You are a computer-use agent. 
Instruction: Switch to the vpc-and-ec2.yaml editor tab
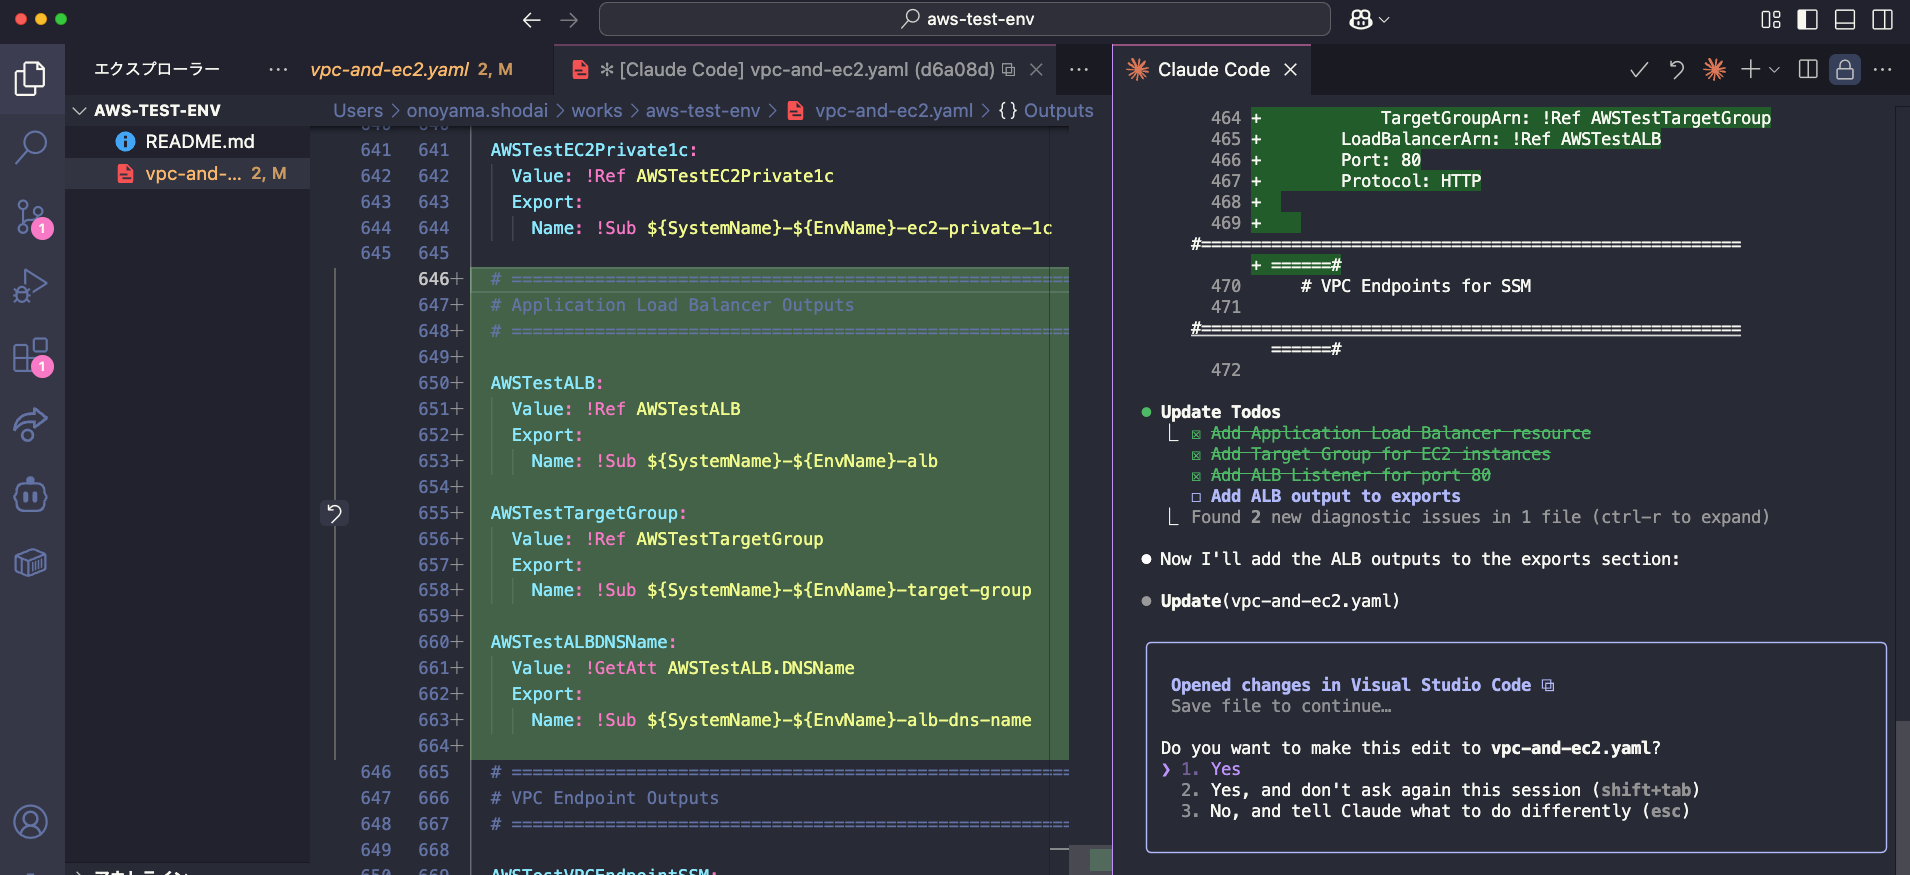tap(411, 69)
